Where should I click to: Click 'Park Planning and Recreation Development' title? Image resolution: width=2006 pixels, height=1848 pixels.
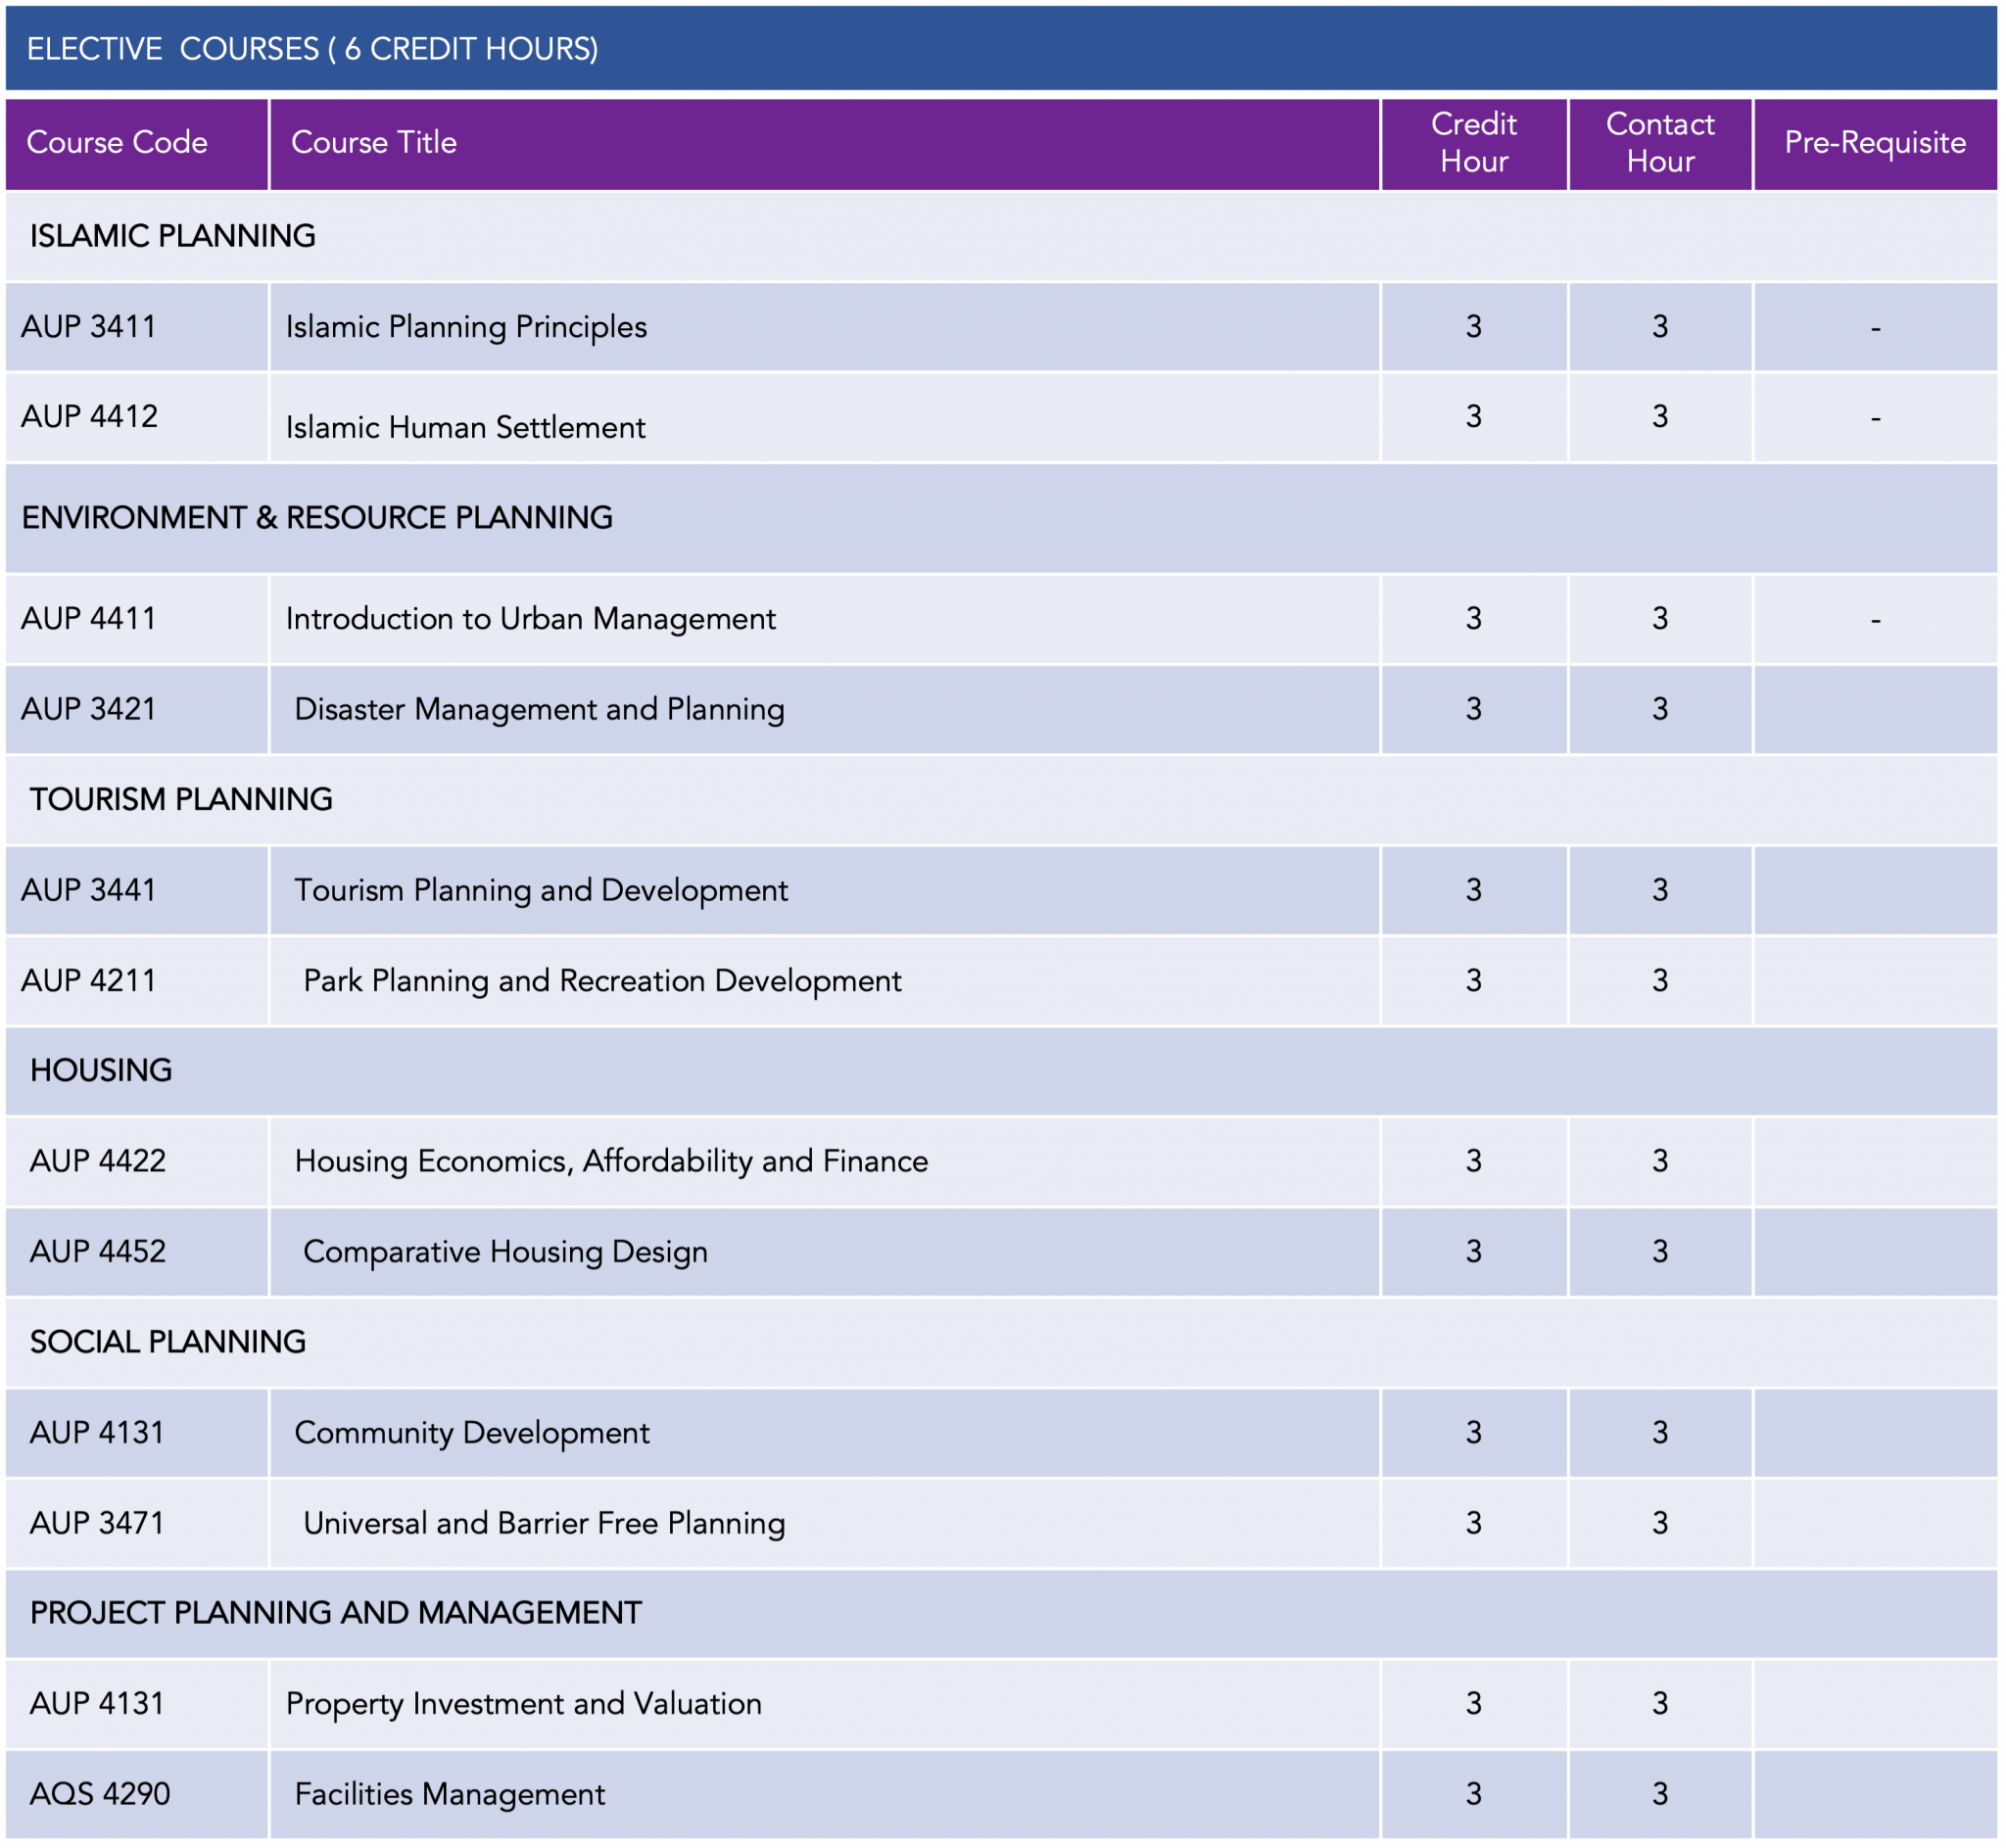click(602, 981)
